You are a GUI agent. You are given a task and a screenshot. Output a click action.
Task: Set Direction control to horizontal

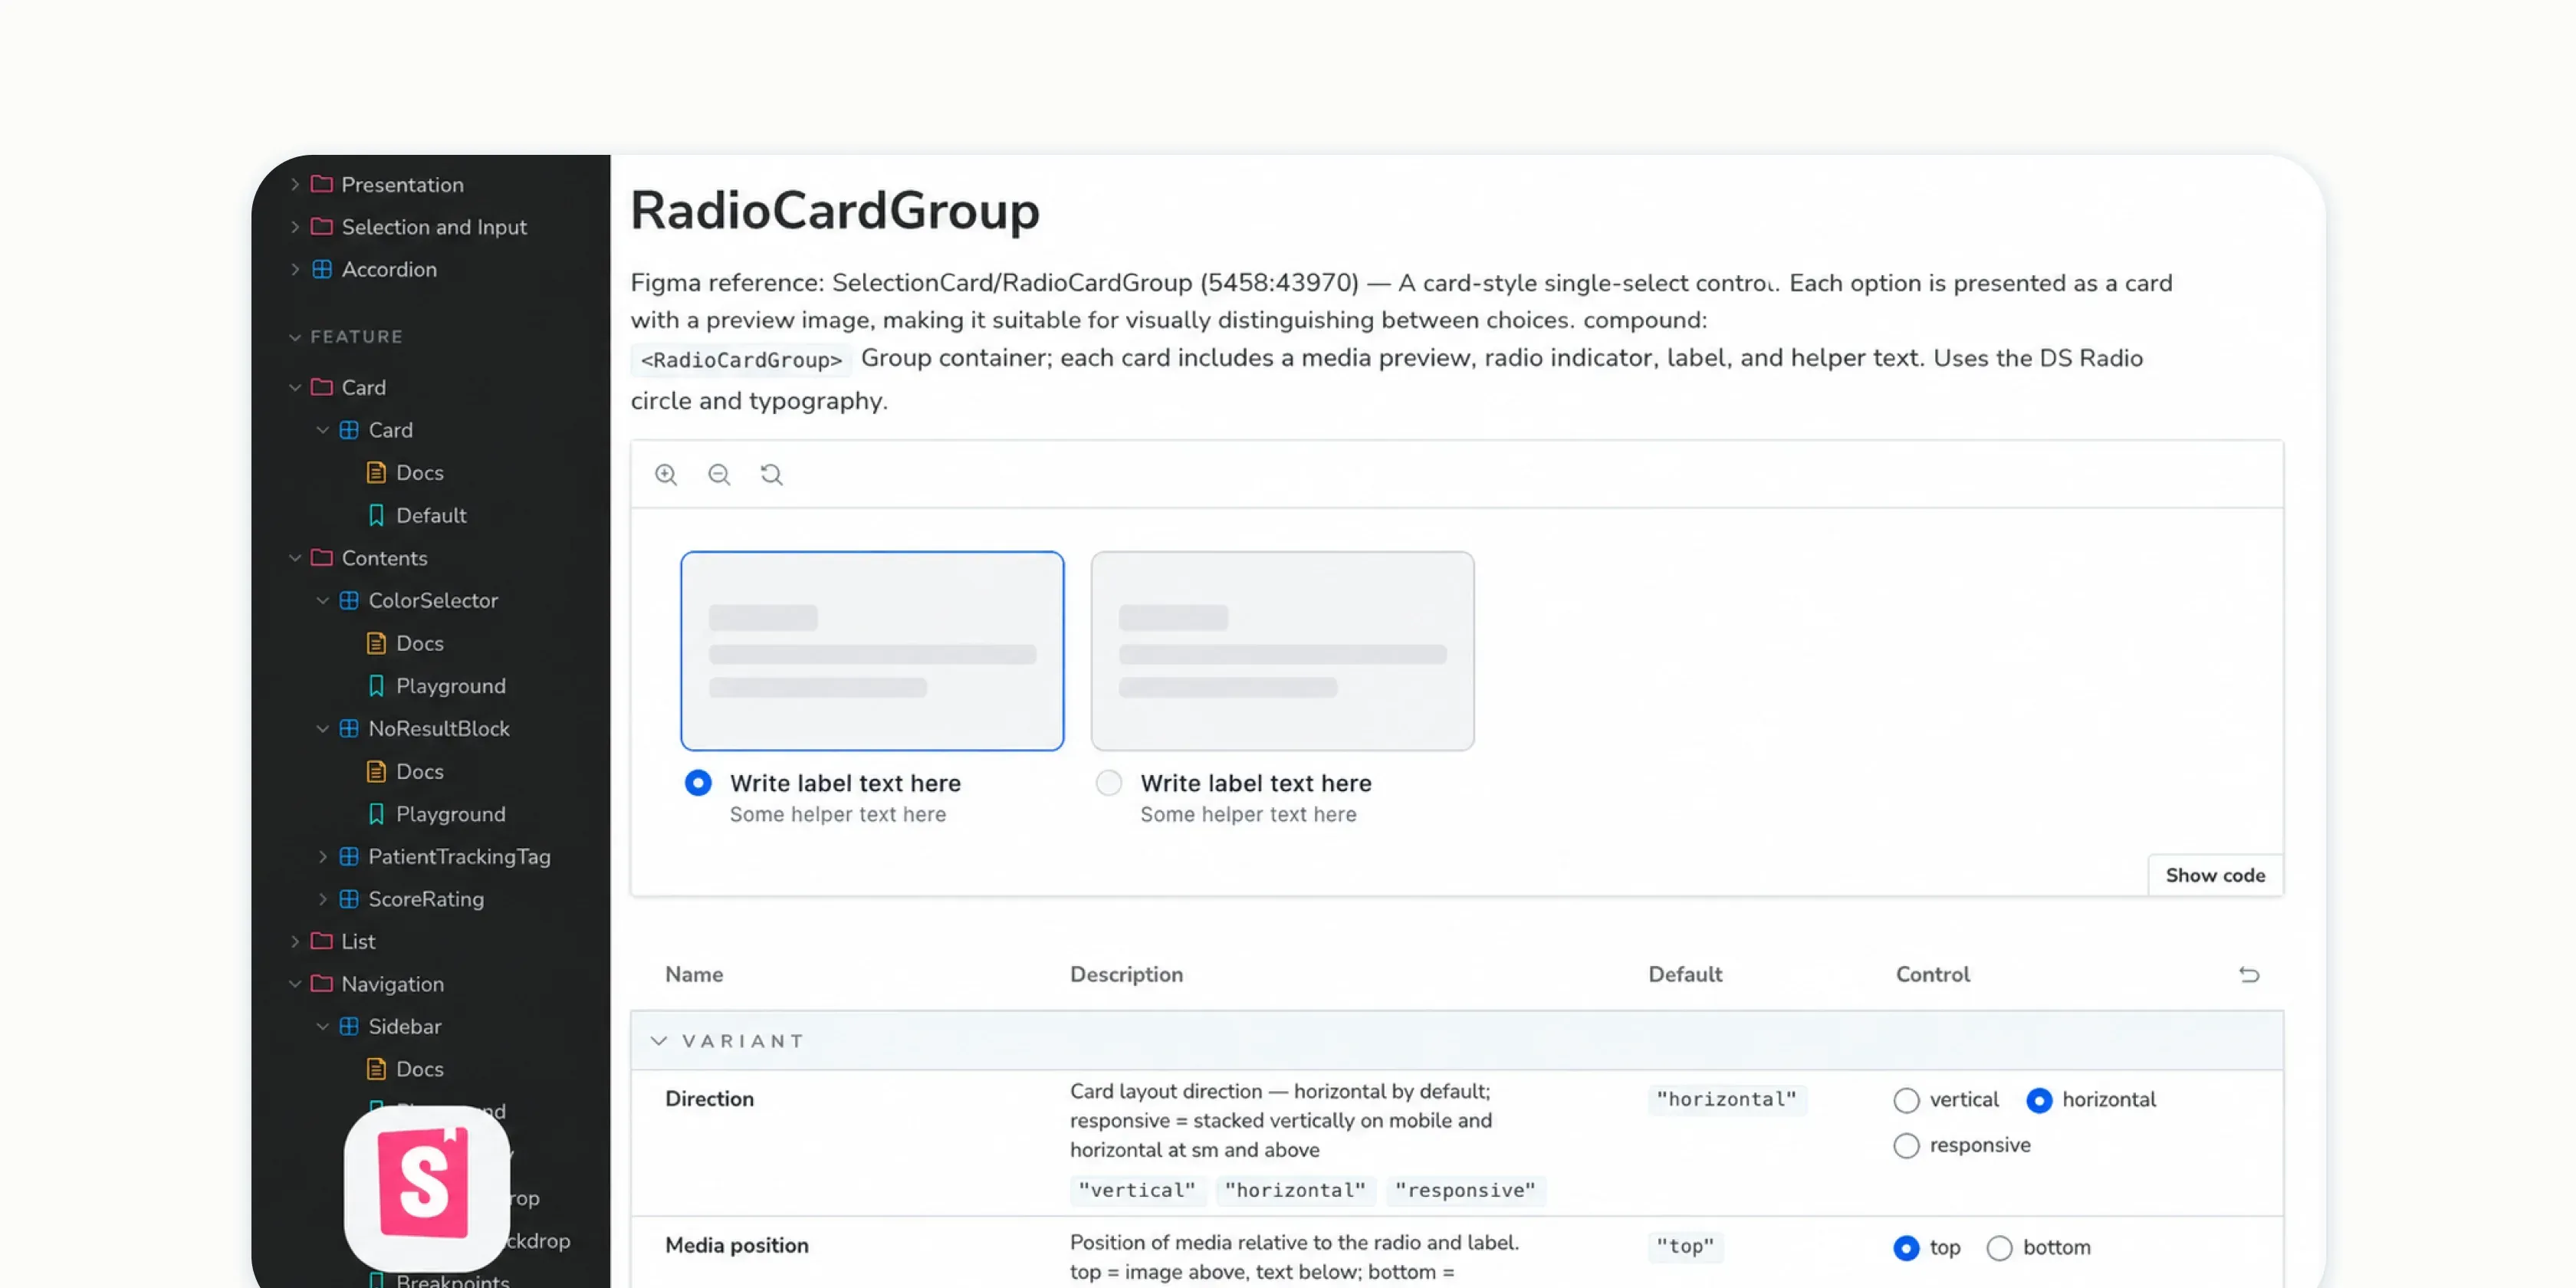point(2039,1100)
